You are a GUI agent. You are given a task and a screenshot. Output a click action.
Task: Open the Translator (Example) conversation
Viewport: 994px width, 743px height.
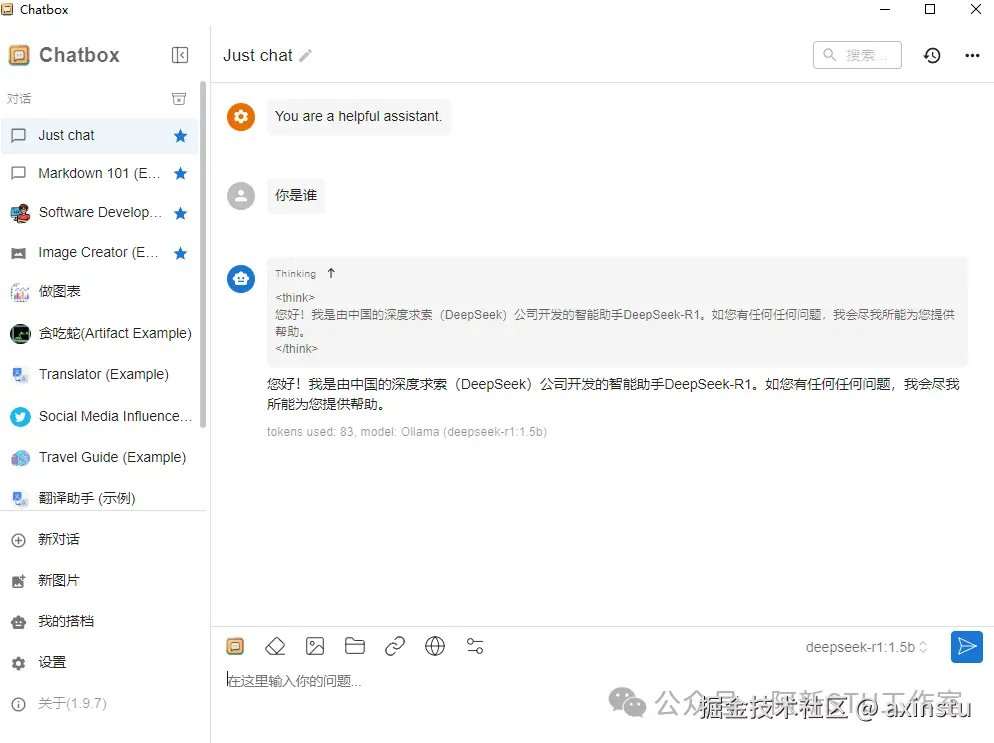click(100, 375)
